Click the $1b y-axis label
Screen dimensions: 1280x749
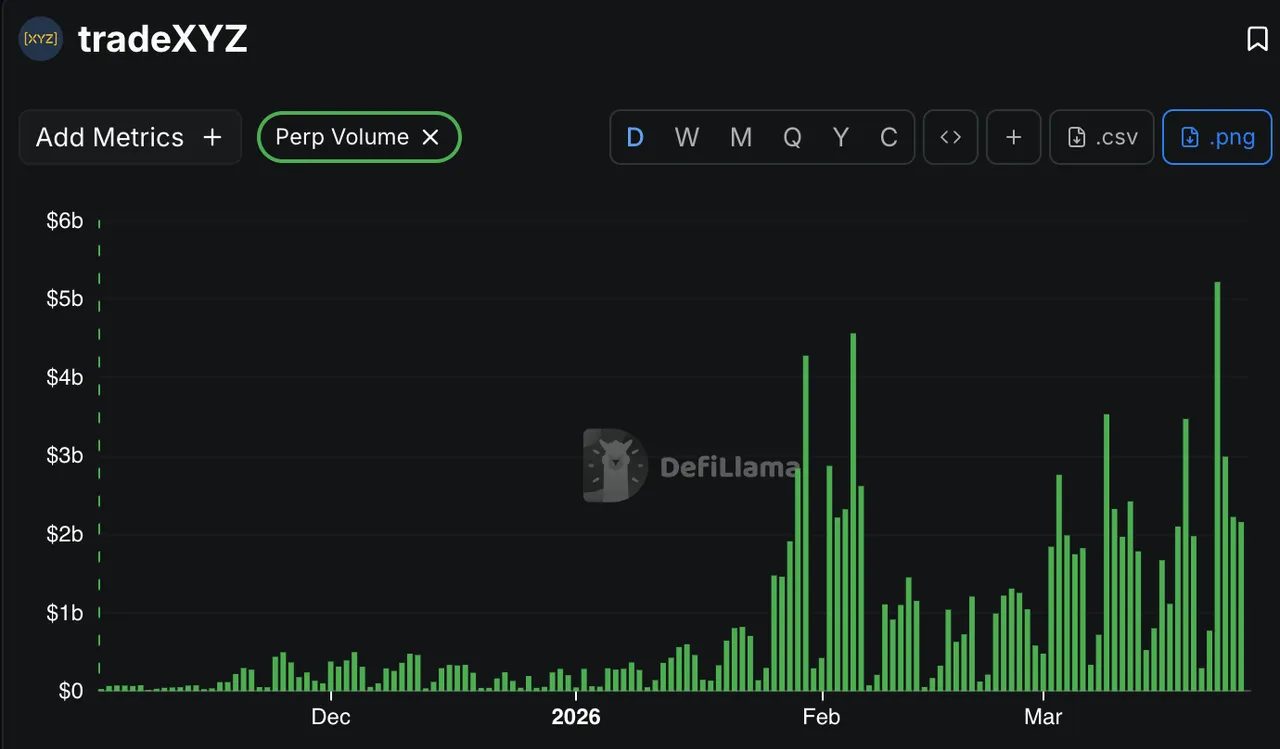click(65, 613)
